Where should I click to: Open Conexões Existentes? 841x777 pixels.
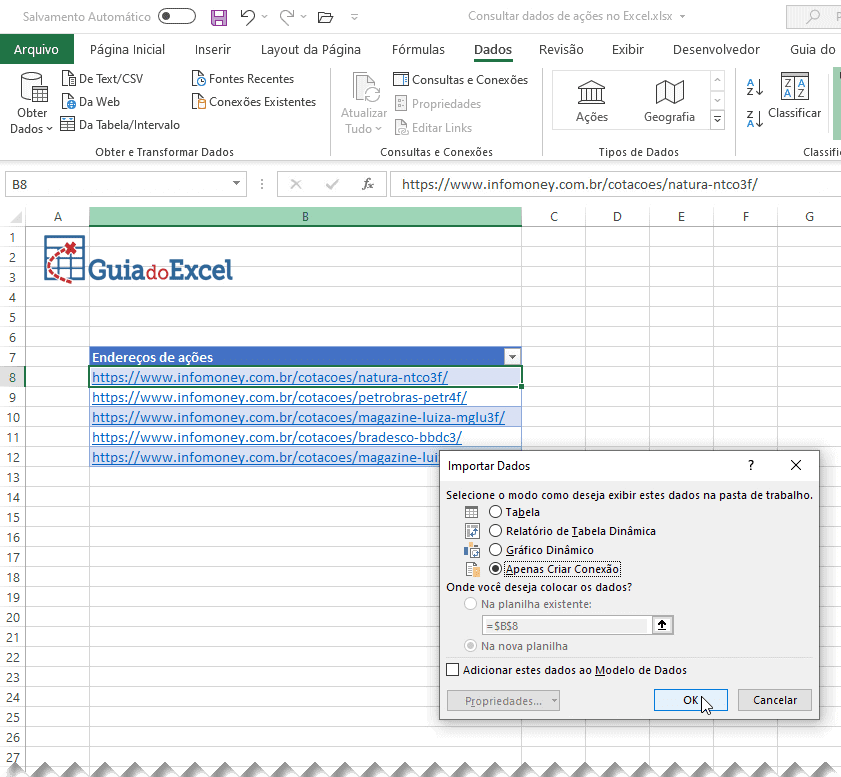tap(254, 101)
